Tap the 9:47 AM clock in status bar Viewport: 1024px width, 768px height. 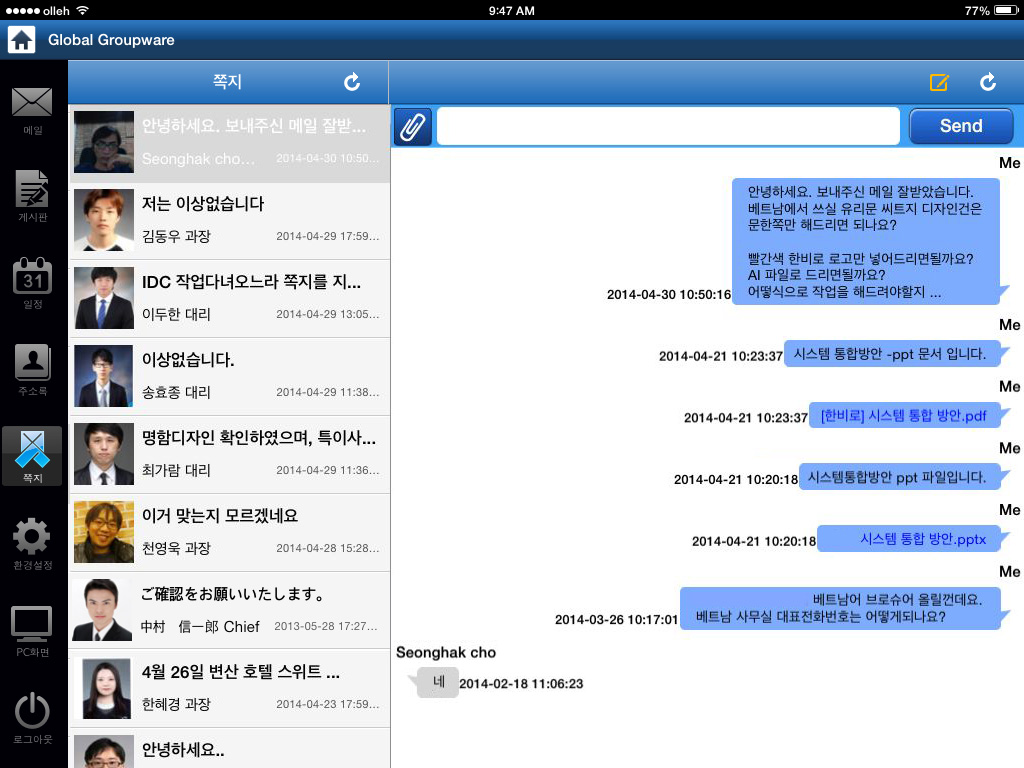511,10
